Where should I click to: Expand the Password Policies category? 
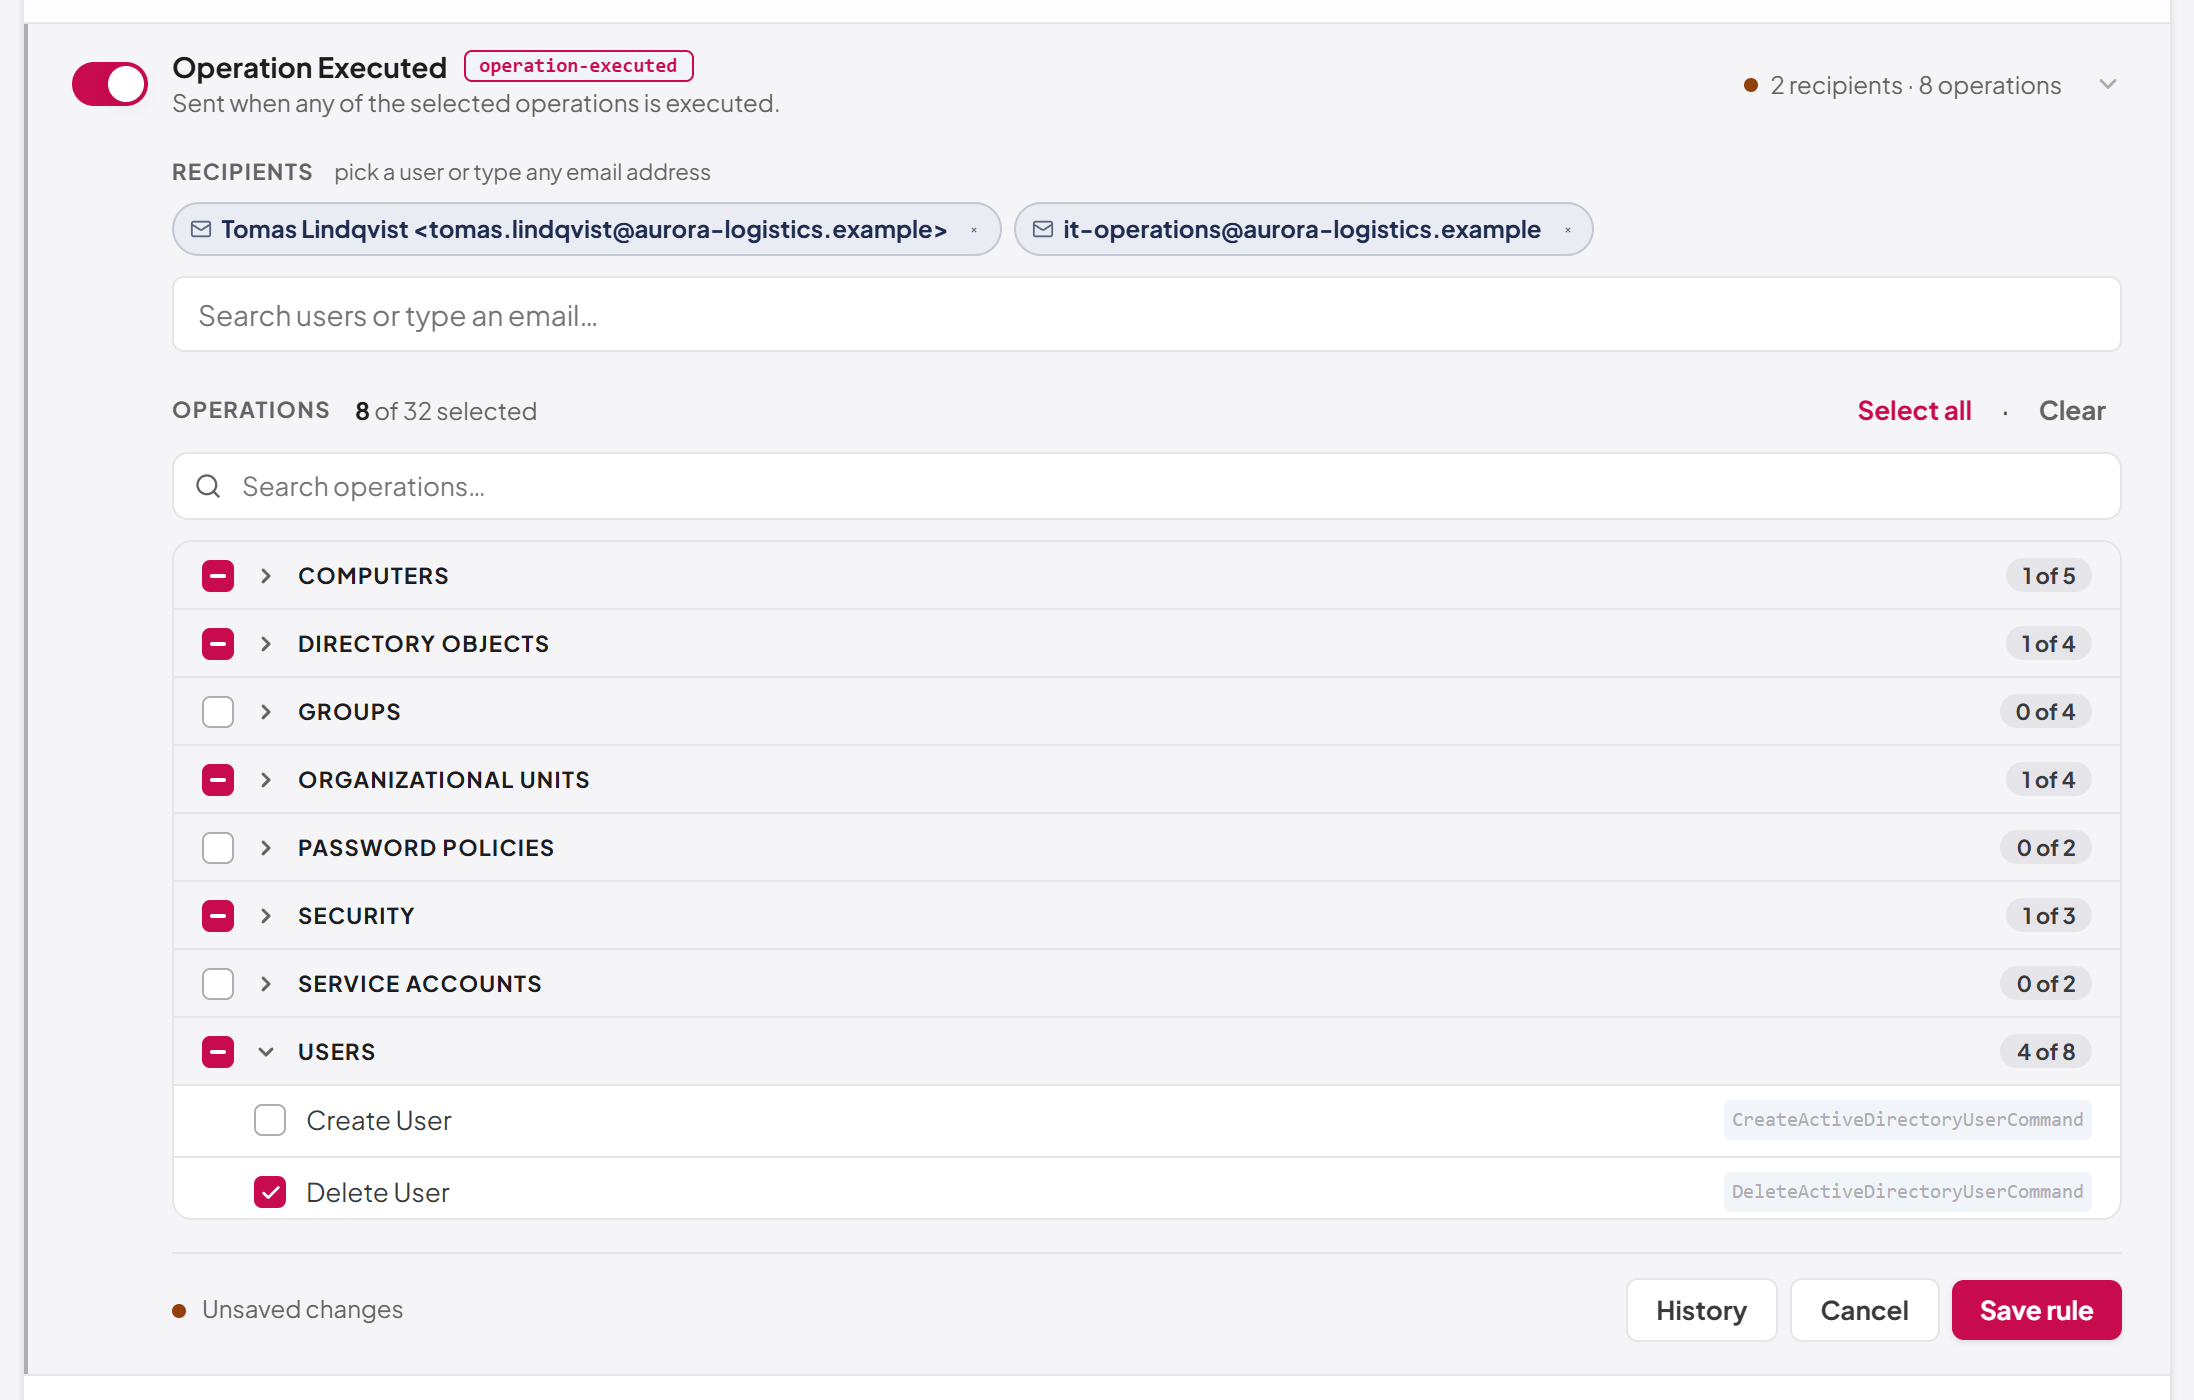pyautogui.click(x=266, y=848)
